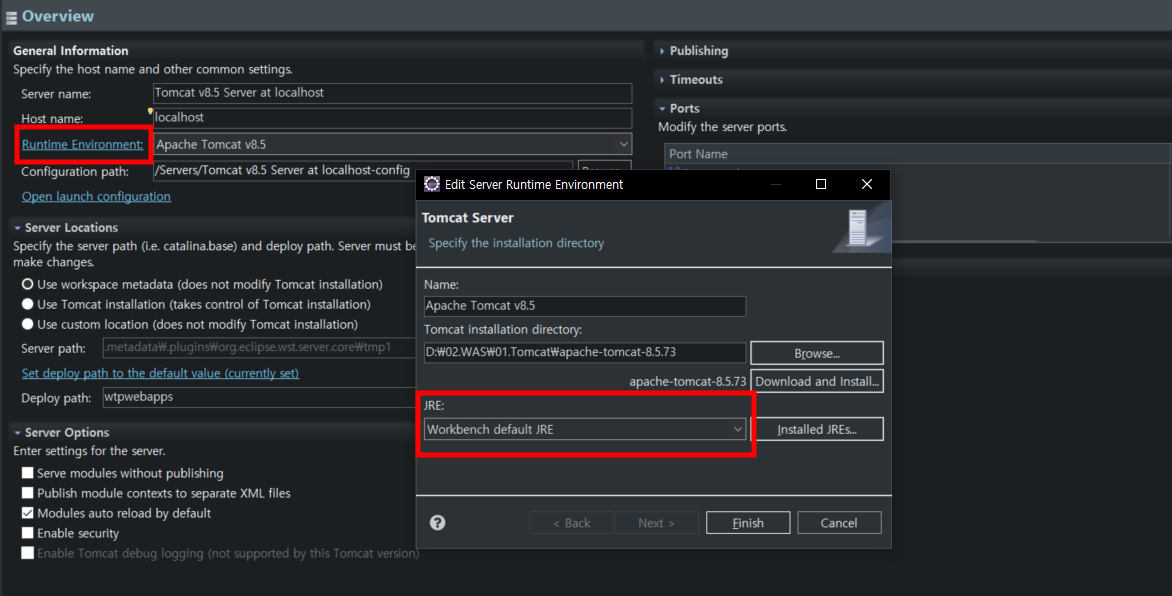1172x596 pixels.
Task: Expand the Publishing section
Action: click(x=698, y=51)
